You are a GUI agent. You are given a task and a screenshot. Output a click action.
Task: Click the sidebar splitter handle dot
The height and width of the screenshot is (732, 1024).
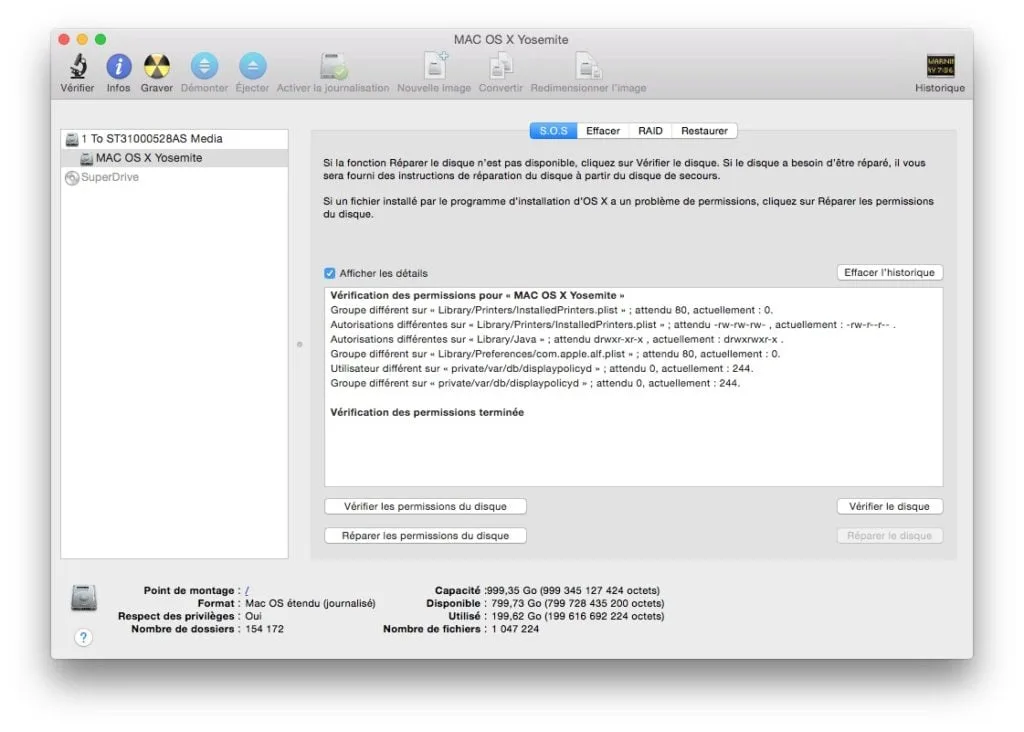pos(300,344)
